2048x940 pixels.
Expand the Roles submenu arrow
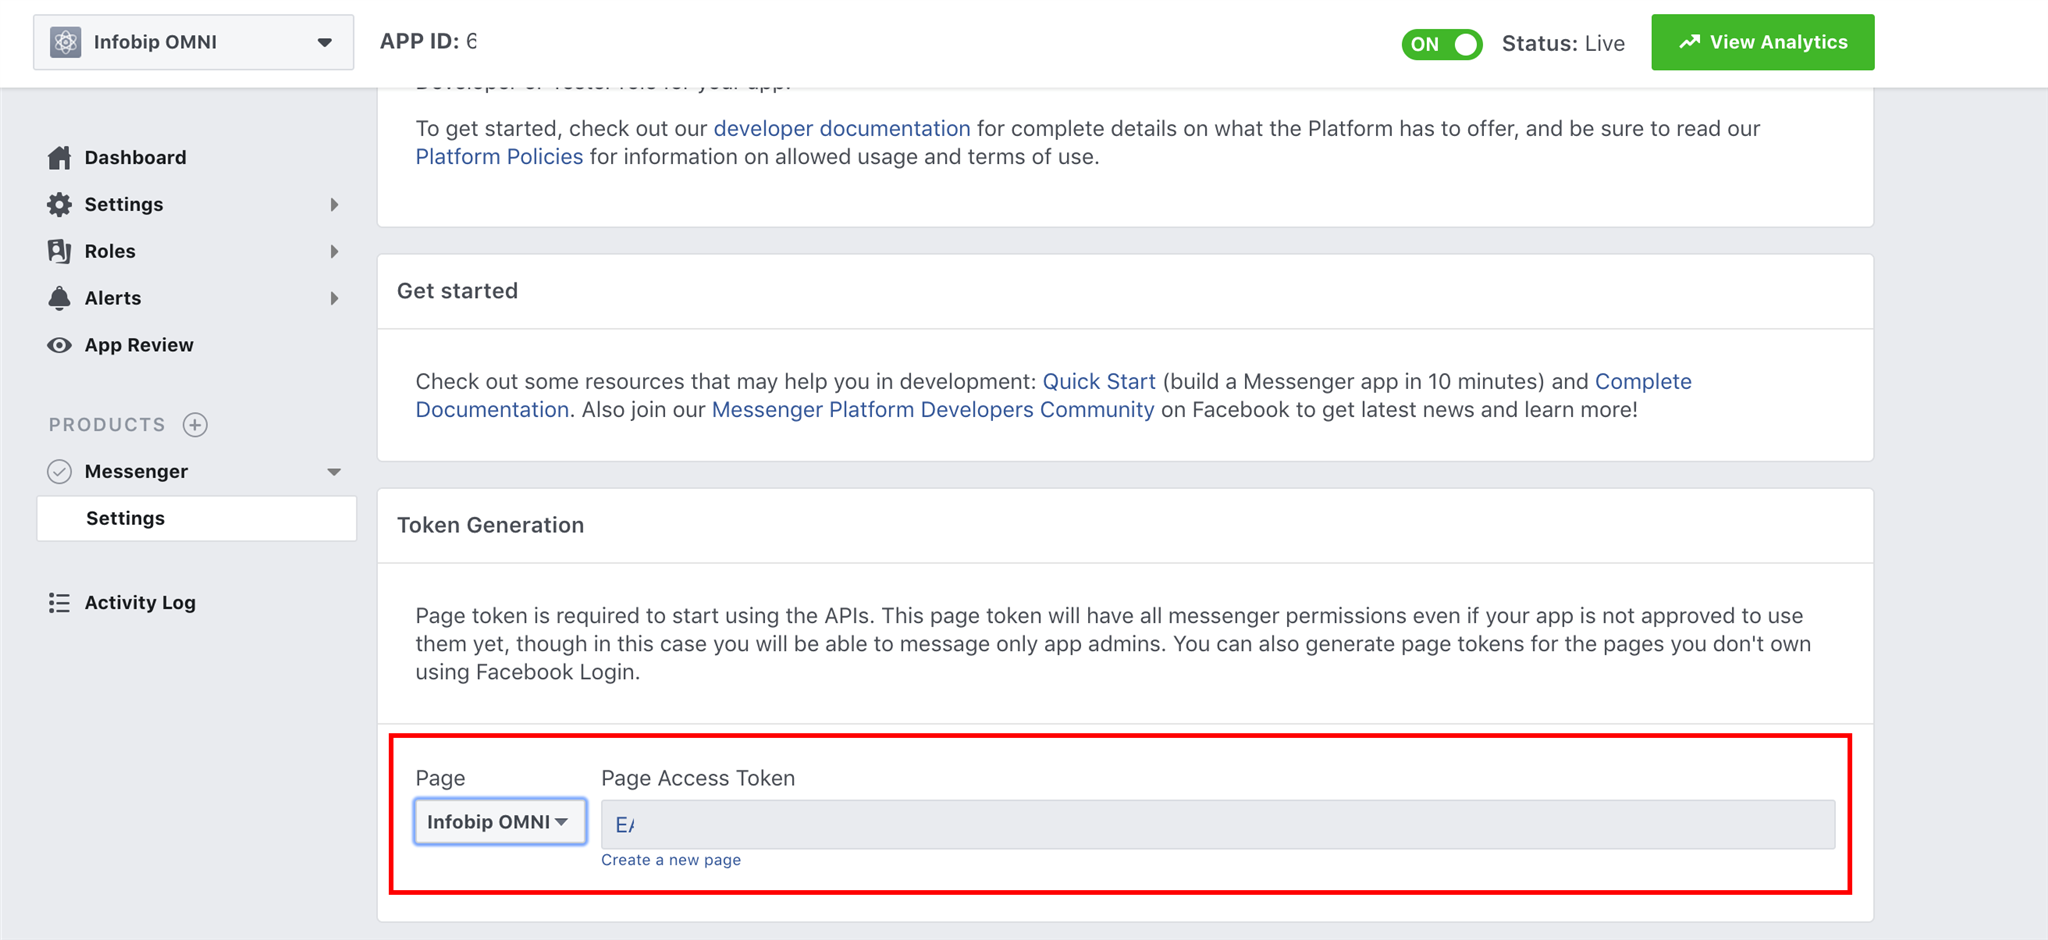(x=334, y=252)
